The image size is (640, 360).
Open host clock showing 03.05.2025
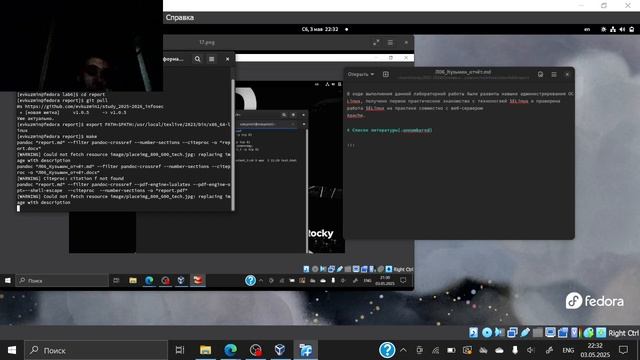[595, 350]
